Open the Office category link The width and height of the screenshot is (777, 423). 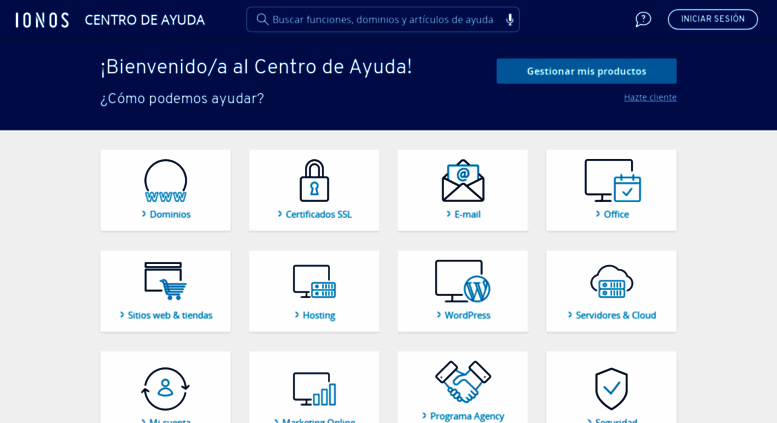(x=611, y=214)
